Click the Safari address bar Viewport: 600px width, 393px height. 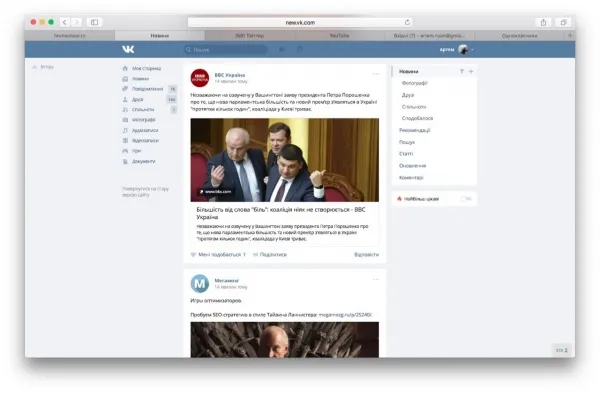pyautogui.click(x=300, y=22)
